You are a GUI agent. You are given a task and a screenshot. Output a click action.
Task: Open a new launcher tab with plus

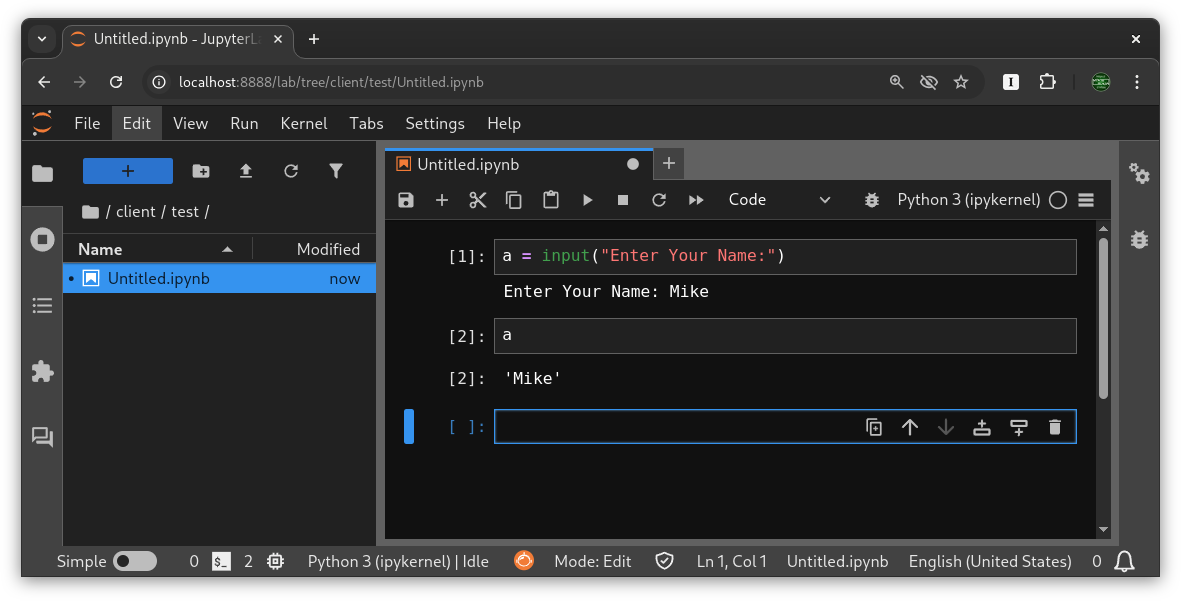(x=669, y=163)
